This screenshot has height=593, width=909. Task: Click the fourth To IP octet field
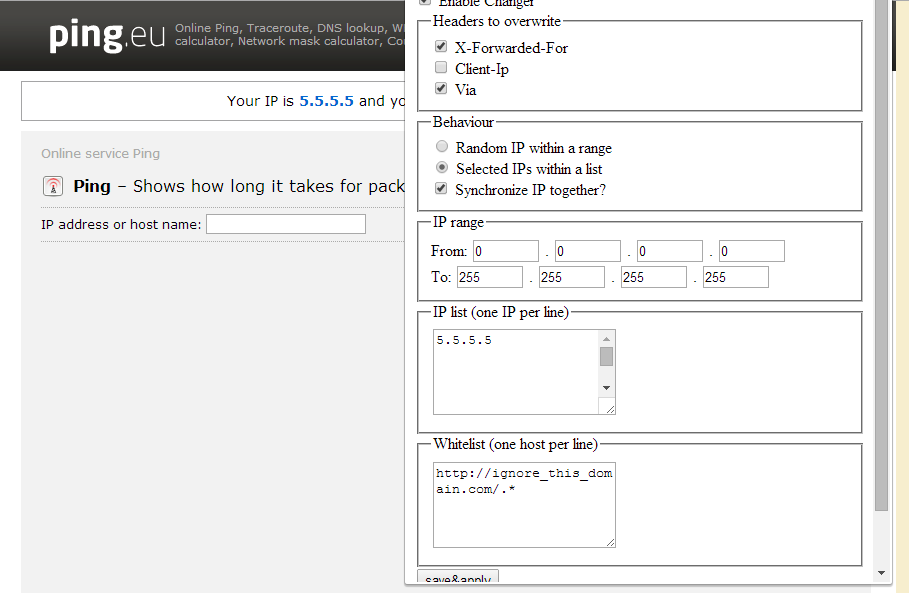tap(736, 277)
